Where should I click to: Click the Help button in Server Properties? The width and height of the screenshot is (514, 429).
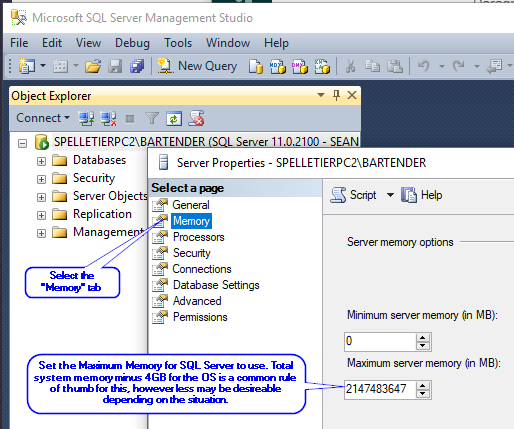tap(422, 195)
